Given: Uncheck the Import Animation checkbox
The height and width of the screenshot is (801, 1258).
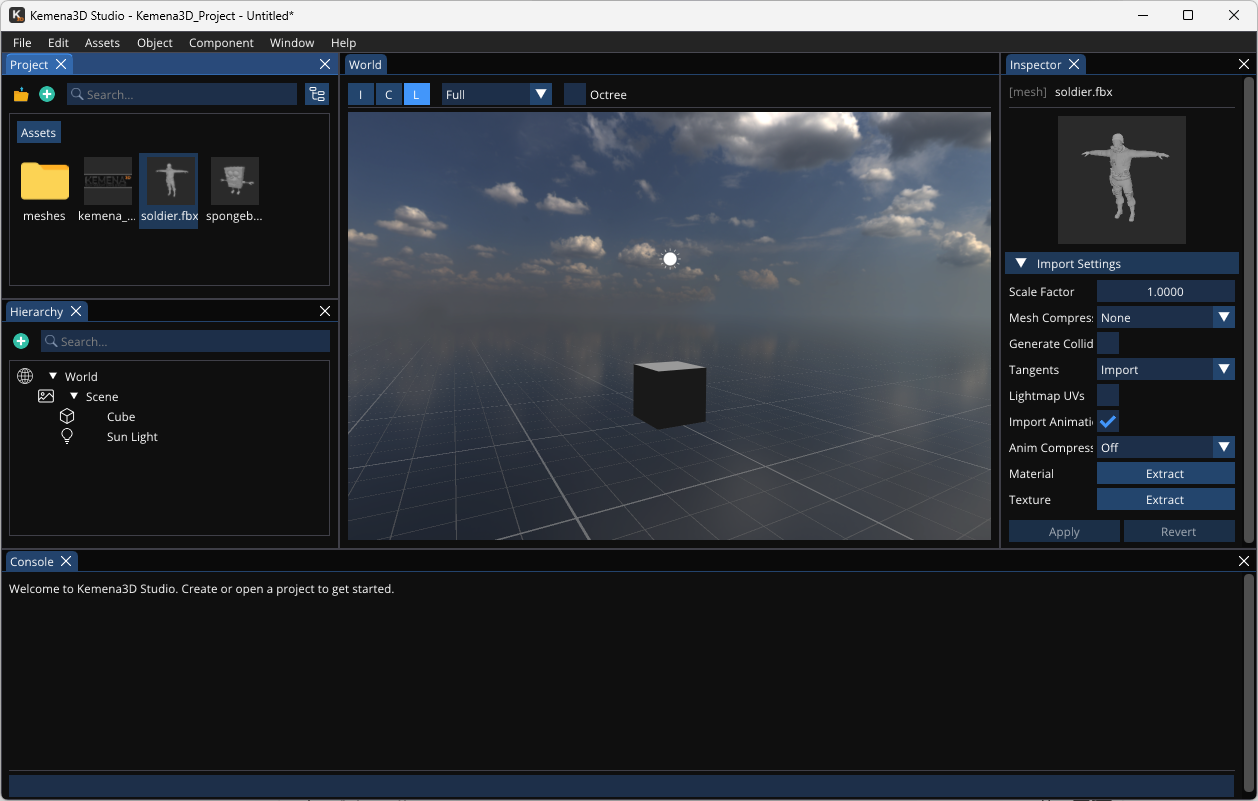Looking at the screenshot, I should [1108, 422].
